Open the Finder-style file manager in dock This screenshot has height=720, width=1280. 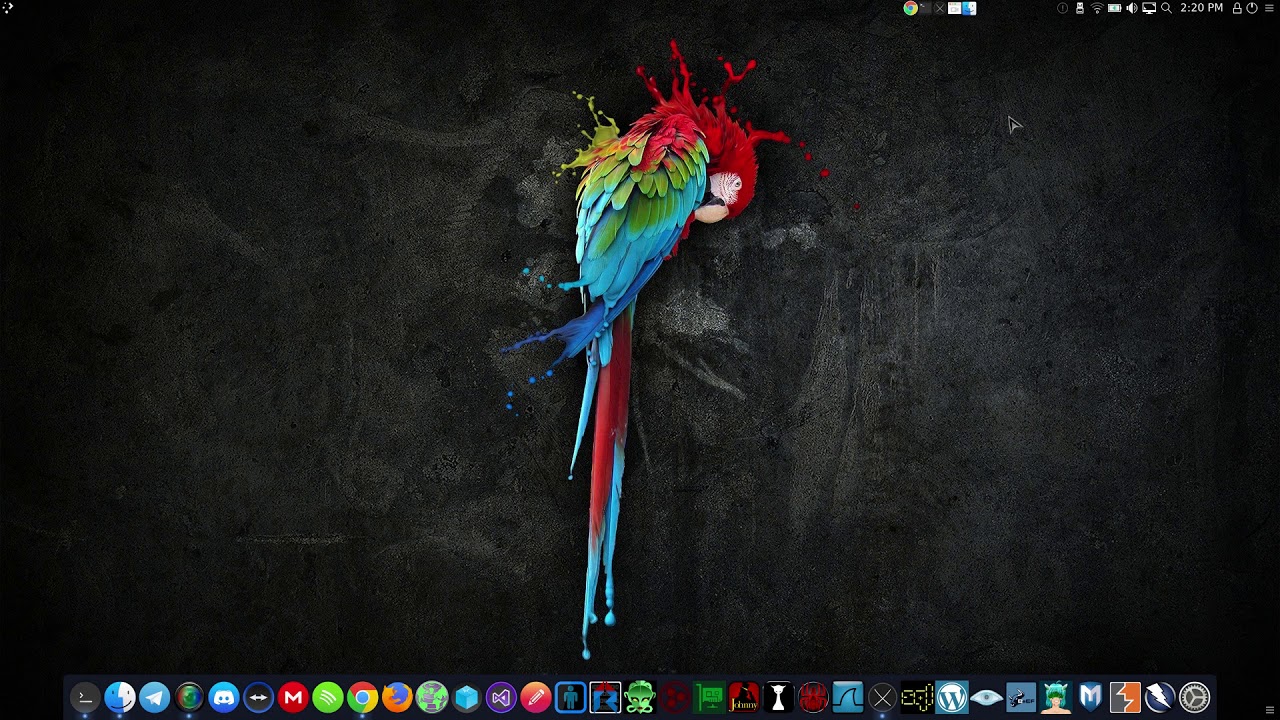pos(120,697)
